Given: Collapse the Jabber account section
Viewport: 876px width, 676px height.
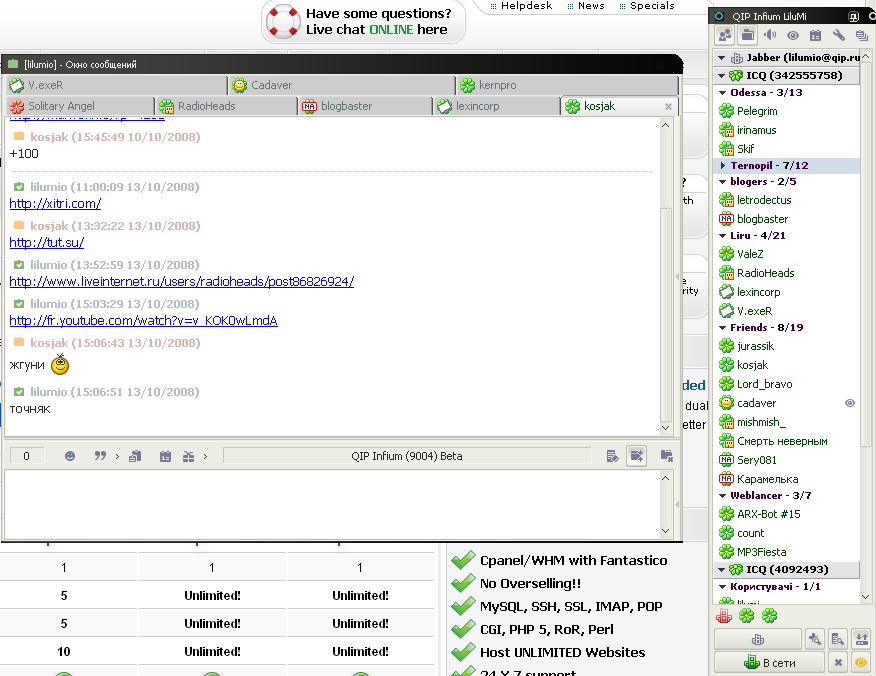Looking at the screenshot, I should [x=721, y=58].
